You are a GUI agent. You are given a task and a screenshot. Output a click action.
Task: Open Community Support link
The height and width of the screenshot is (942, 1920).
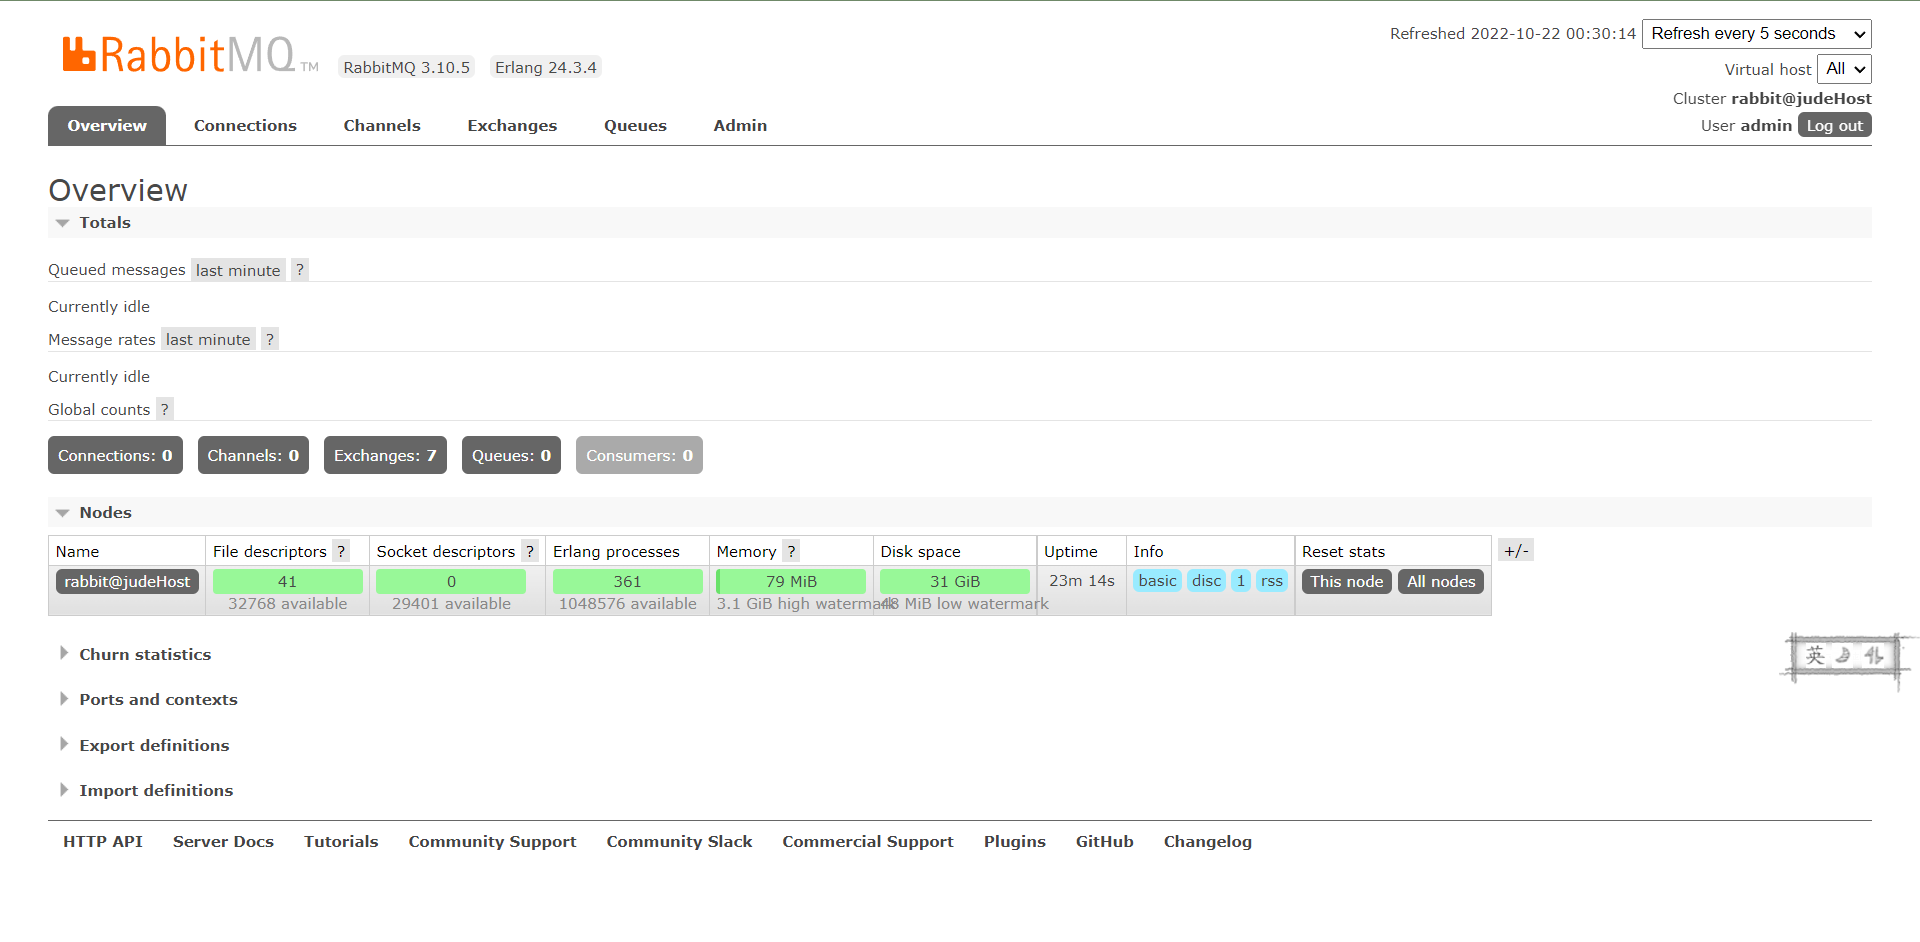click(x=492, y=842)
